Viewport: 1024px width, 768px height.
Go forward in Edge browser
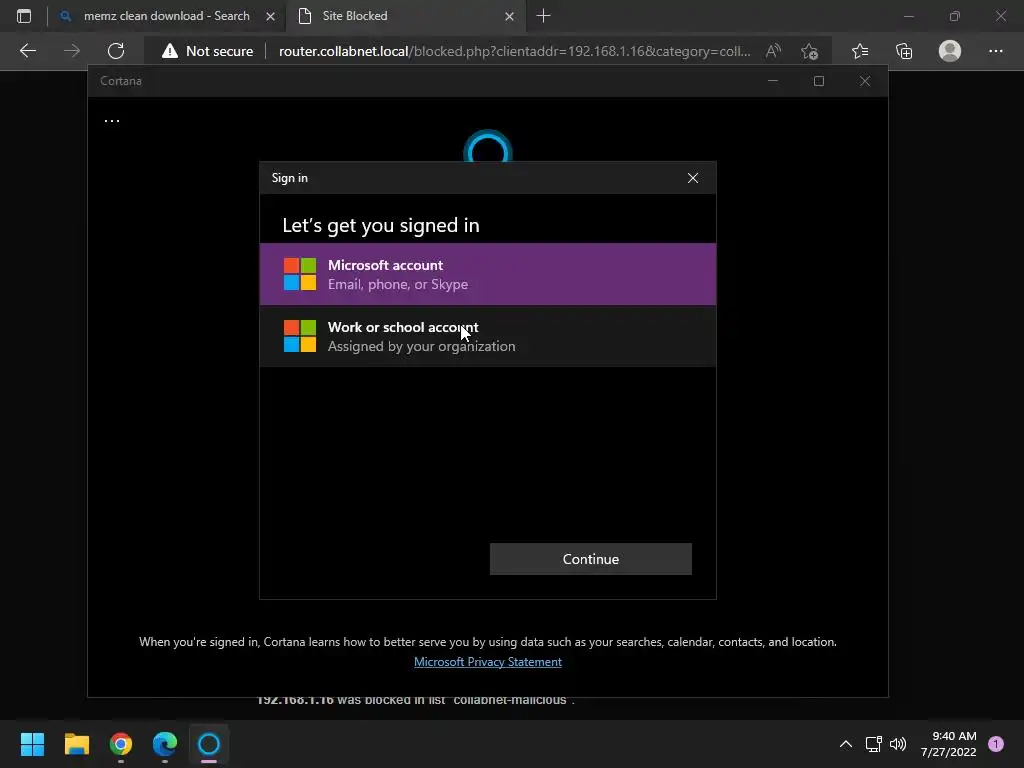[72, 51]
